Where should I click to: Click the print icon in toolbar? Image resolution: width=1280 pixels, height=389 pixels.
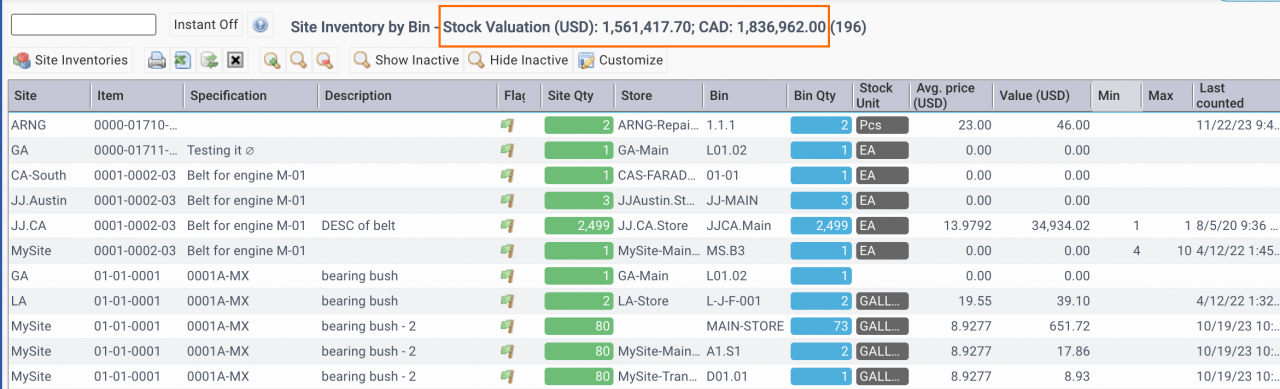pyautogui.click(x=157, y=60)
